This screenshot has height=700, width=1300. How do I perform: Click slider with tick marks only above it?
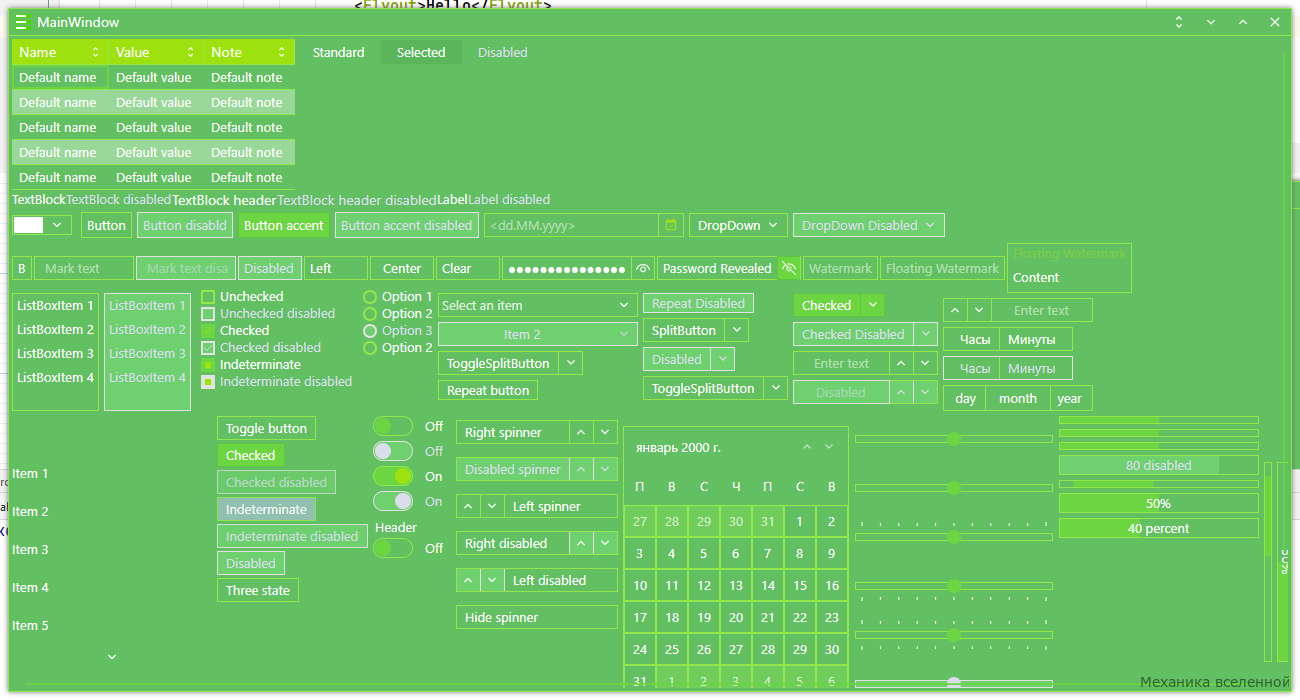953,536
